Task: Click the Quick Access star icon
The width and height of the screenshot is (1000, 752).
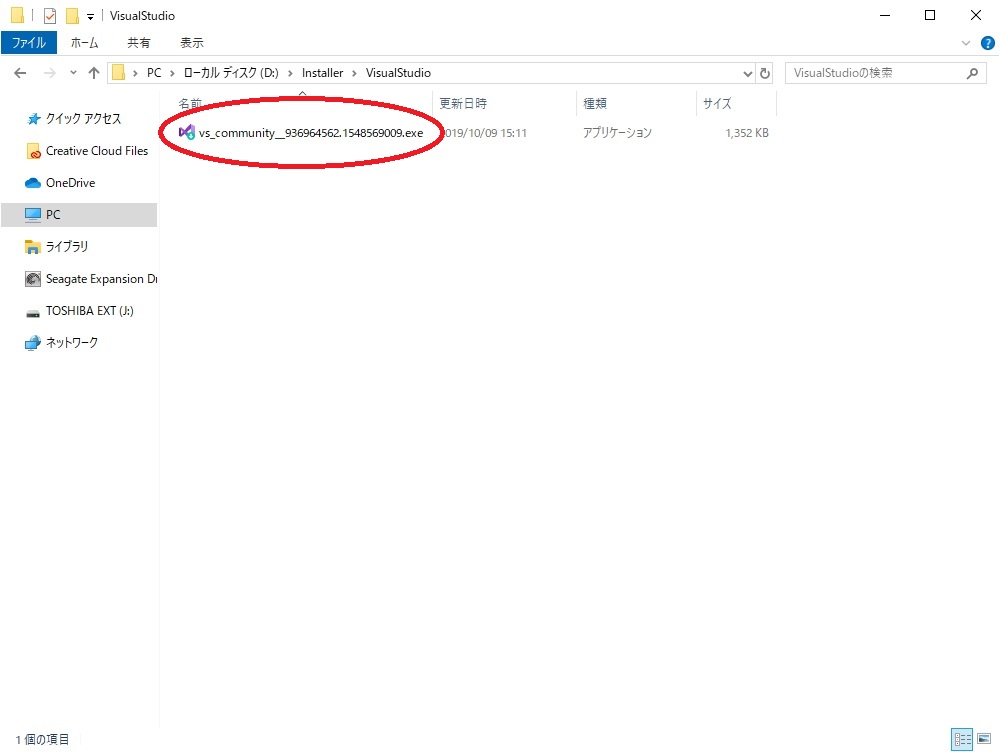Action: click(34, 119)
